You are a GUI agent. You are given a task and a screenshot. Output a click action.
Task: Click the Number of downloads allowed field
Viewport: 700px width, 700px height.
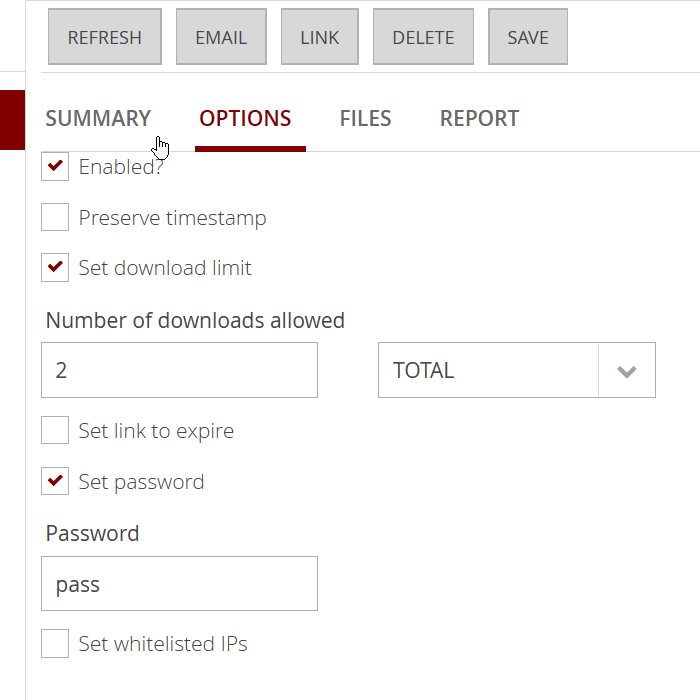[179, 370]
